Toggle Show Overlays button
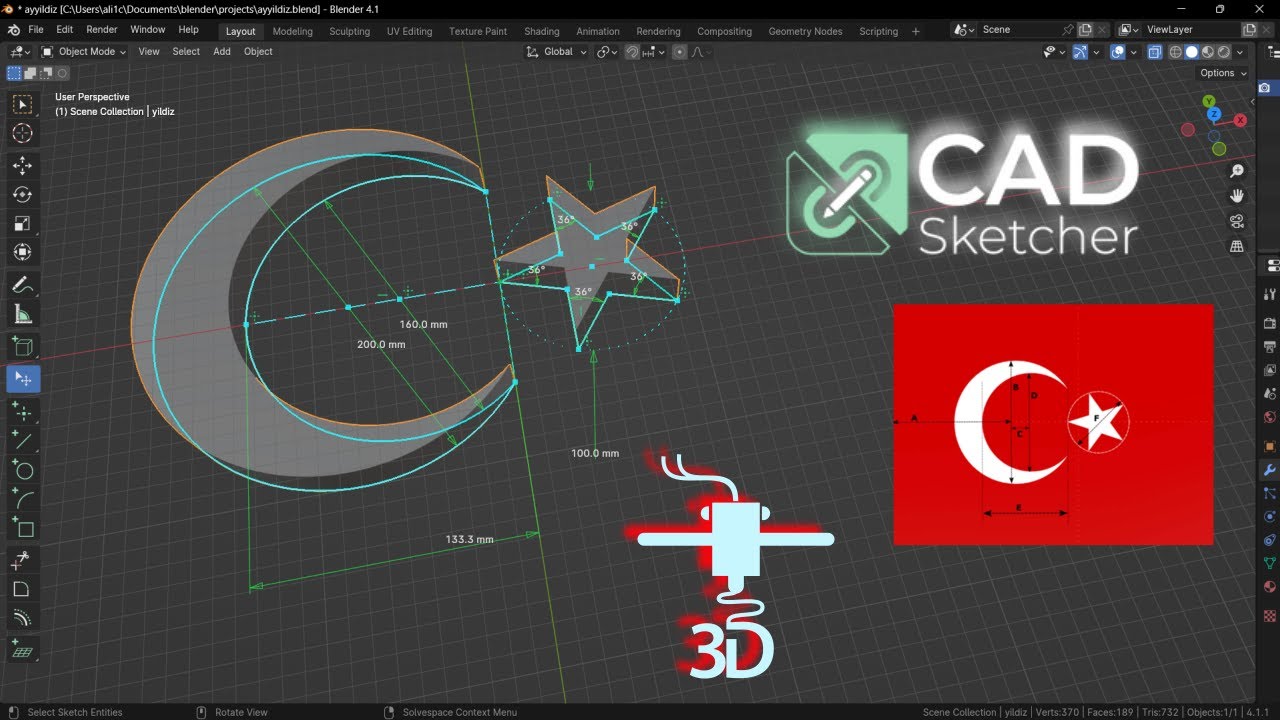The height and width of the screenshot is (720, 1280). pyautogui.click(x=1118, y=51)
